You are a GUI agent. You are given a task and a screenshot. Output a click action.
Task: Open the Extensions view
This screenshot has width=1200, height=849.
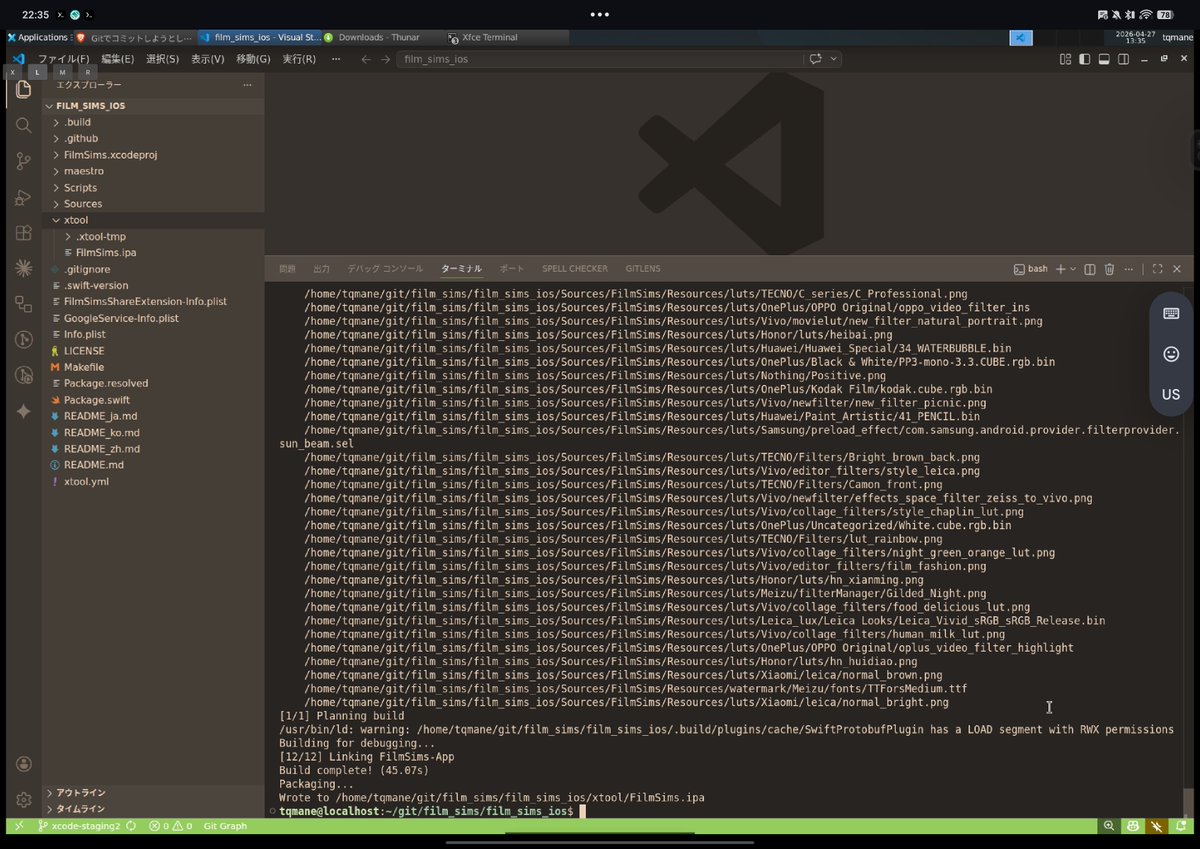coord(23,232)
